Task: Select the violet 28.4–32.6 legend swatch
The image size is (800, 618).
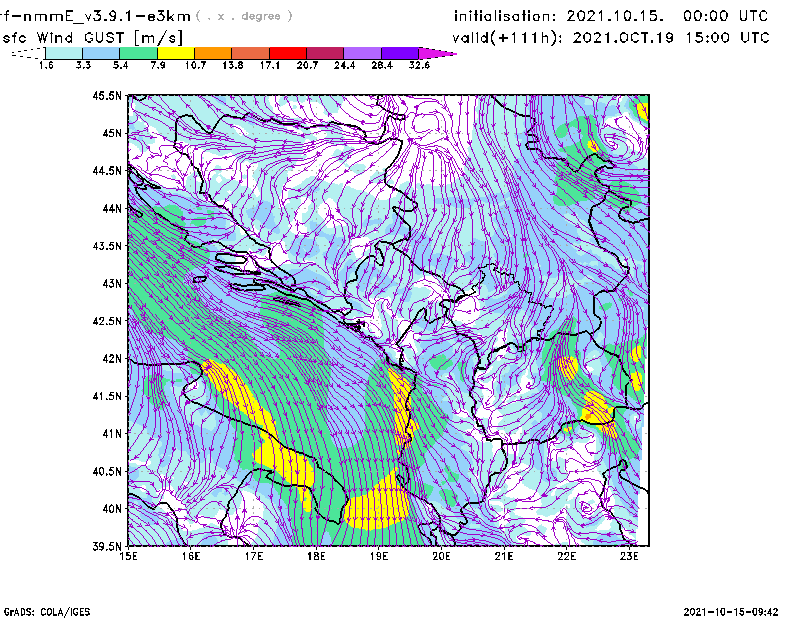Action: [x=400, y=53]
